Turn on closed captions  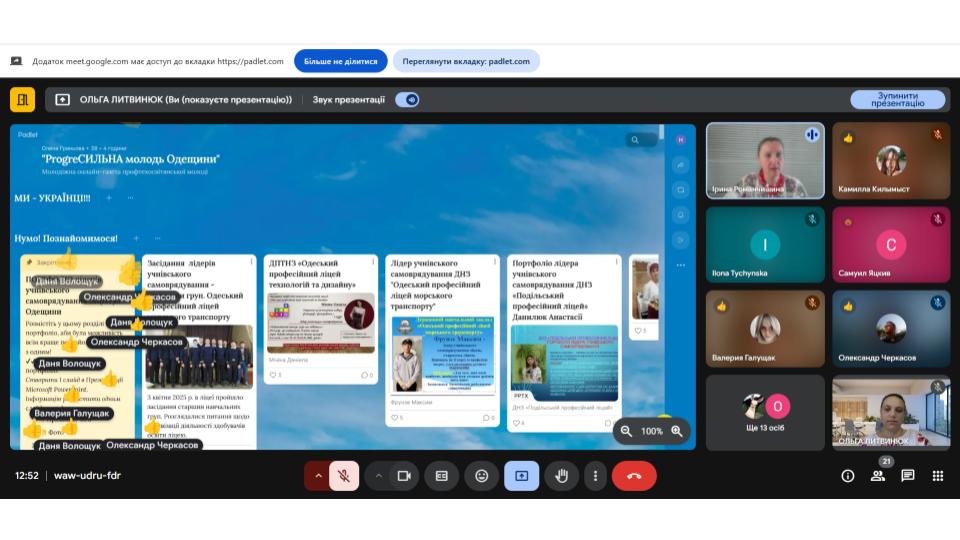click(441, 476)
